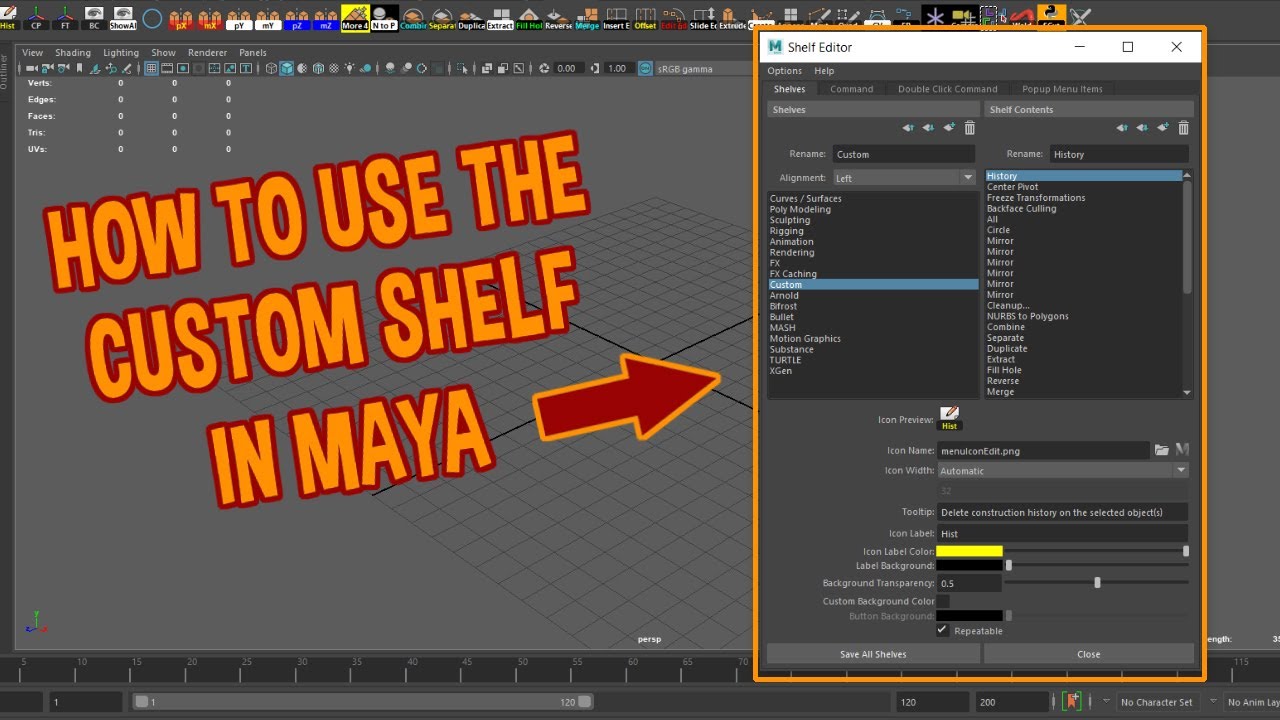1280x720 pixels.
Task: Open the viewport Shading menu
Action: (73, 52)
